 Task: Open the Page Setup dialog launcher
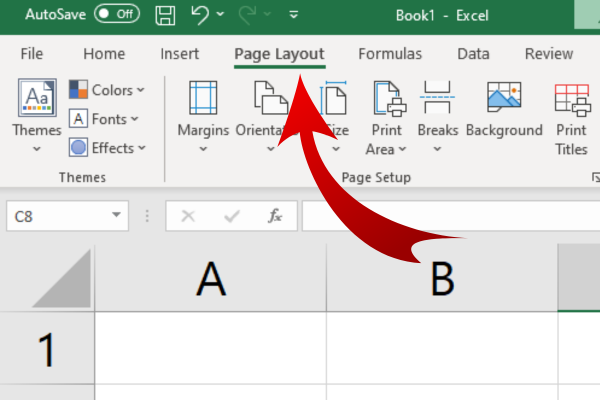tap(595, 177)
